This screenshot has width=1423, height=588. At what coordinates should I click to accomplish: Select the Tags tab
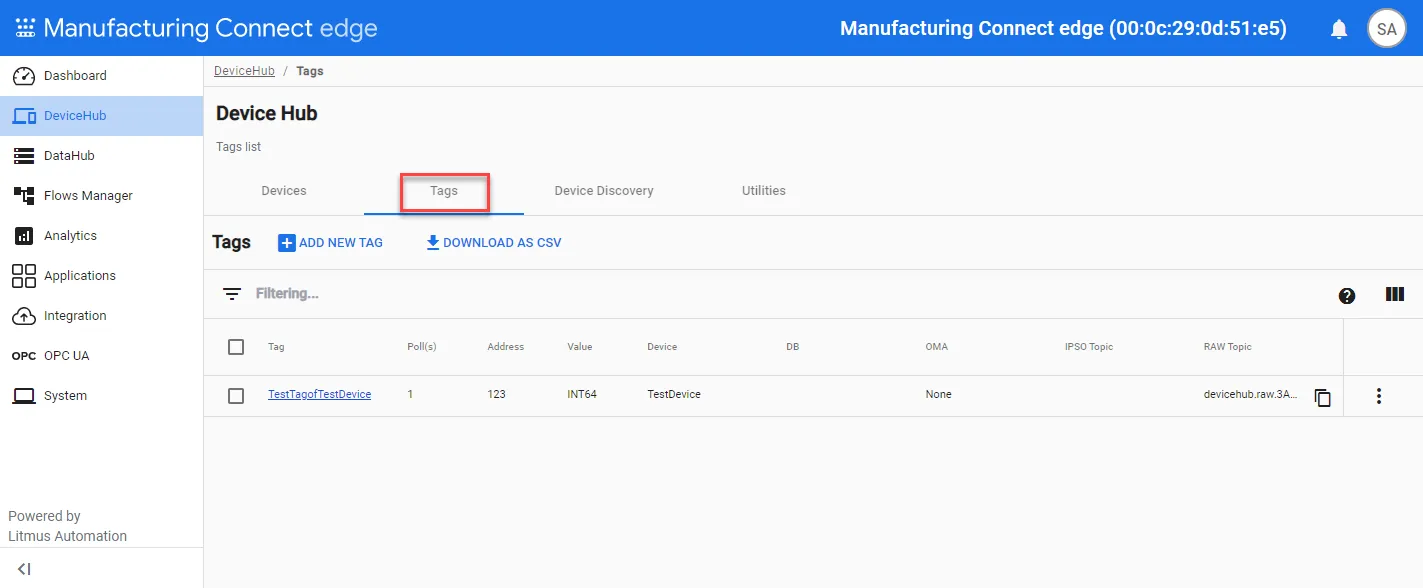(444, 191)
